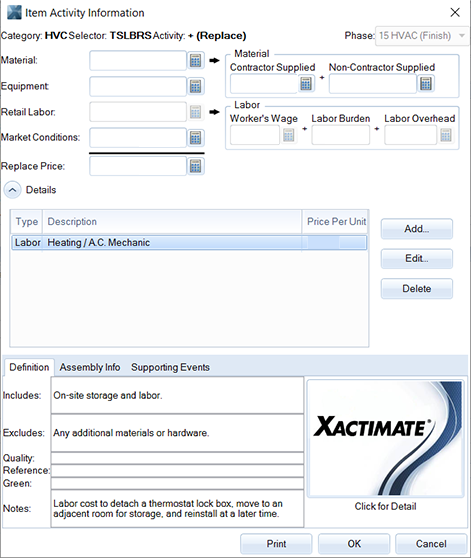Click the Description column header
This screenshot has width=471, height=558.
point(172,221)
